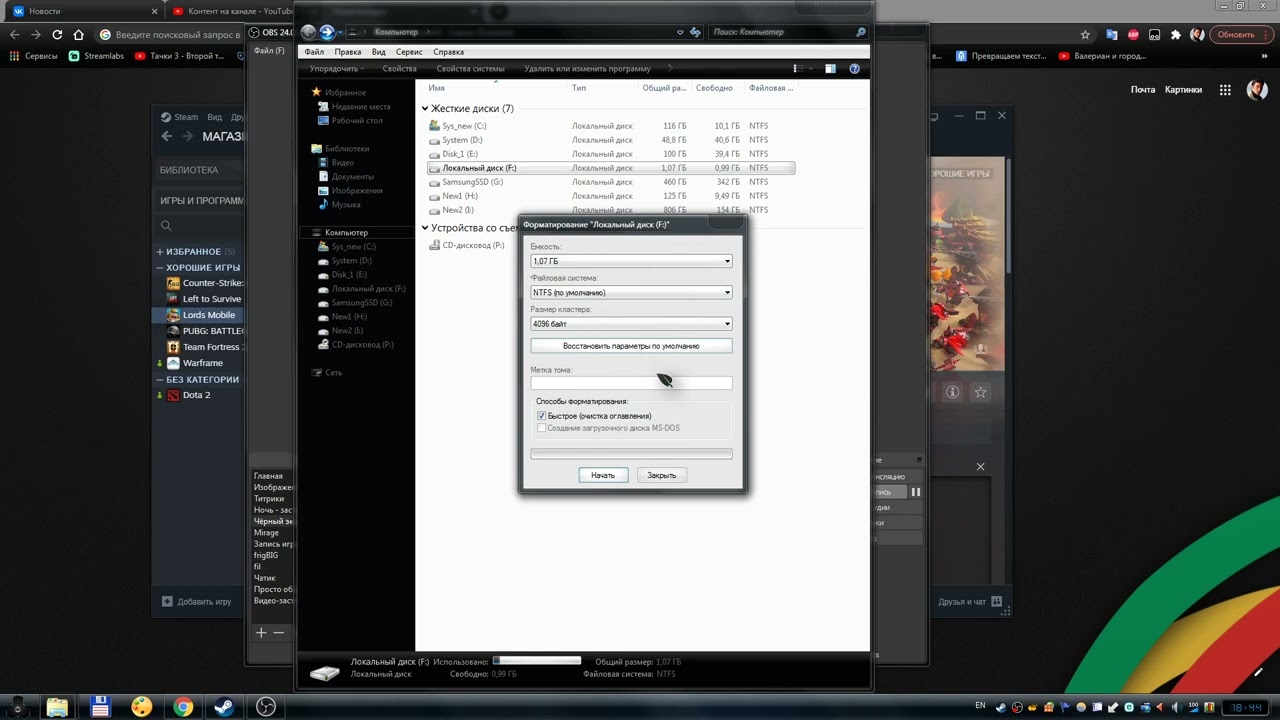Open the AdBlock Plus extension icon in Chrome
The height and width of the screenshot is (720, 1280).
(1133, 34)
